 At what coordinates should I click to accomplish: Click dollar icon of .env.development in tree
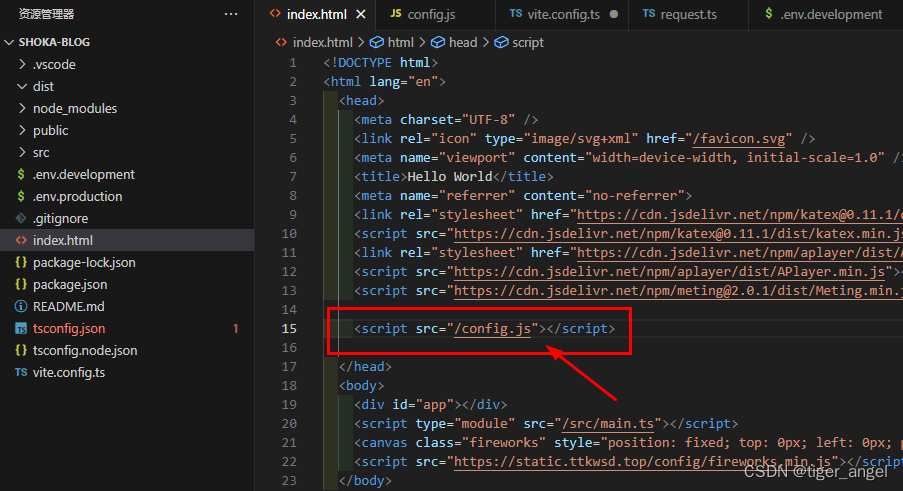tap(21, 174)
